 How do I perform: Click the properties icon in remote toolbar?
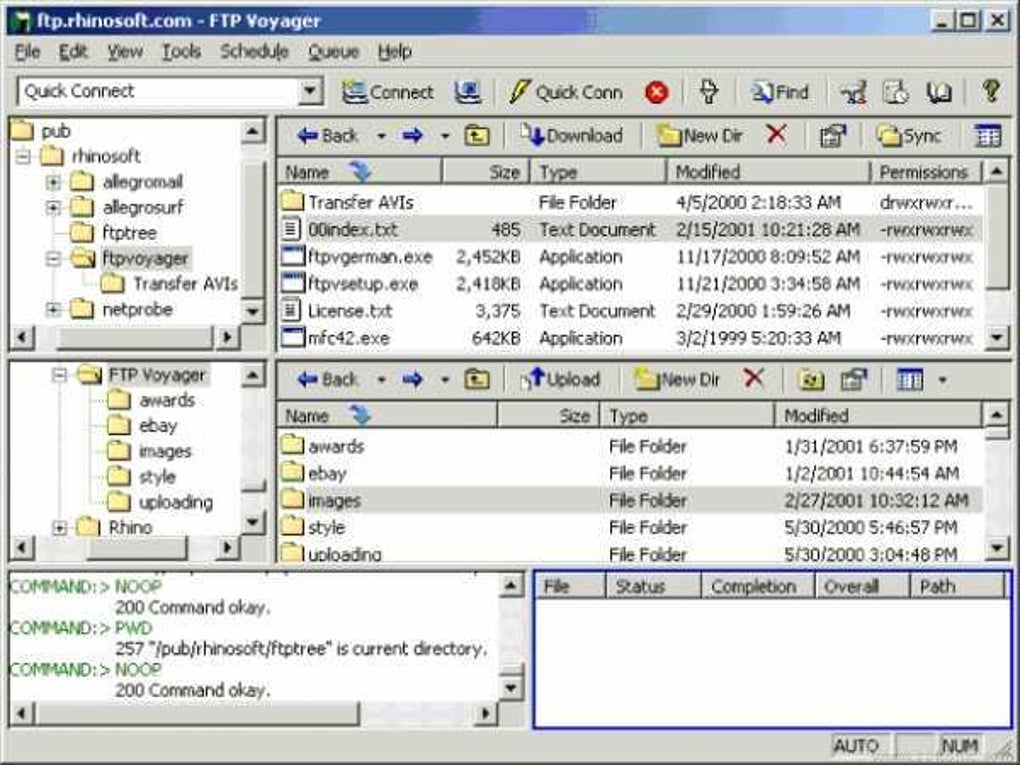[833, 136]
